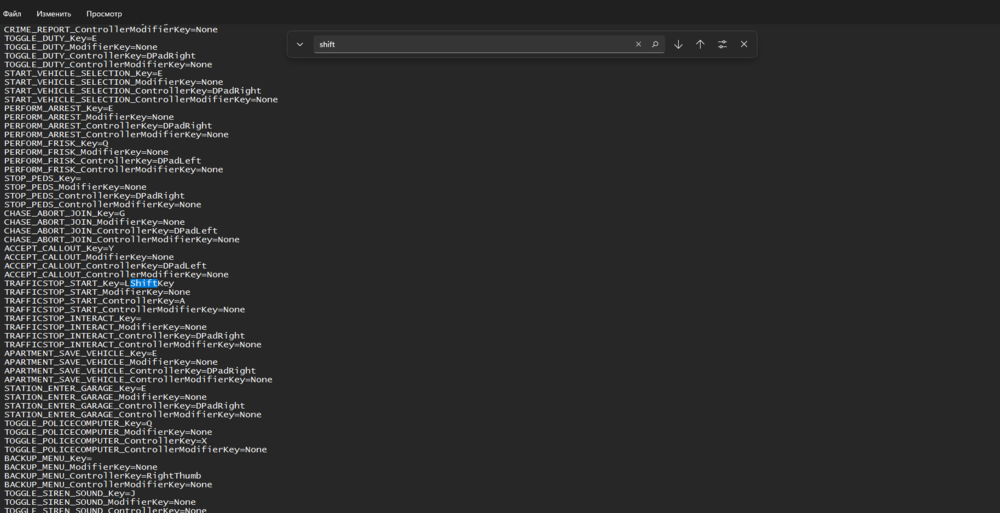Open the Изменить menu
Viewport: 1000px width, 513px height.
pyautogui.click(x=54, y=13)
